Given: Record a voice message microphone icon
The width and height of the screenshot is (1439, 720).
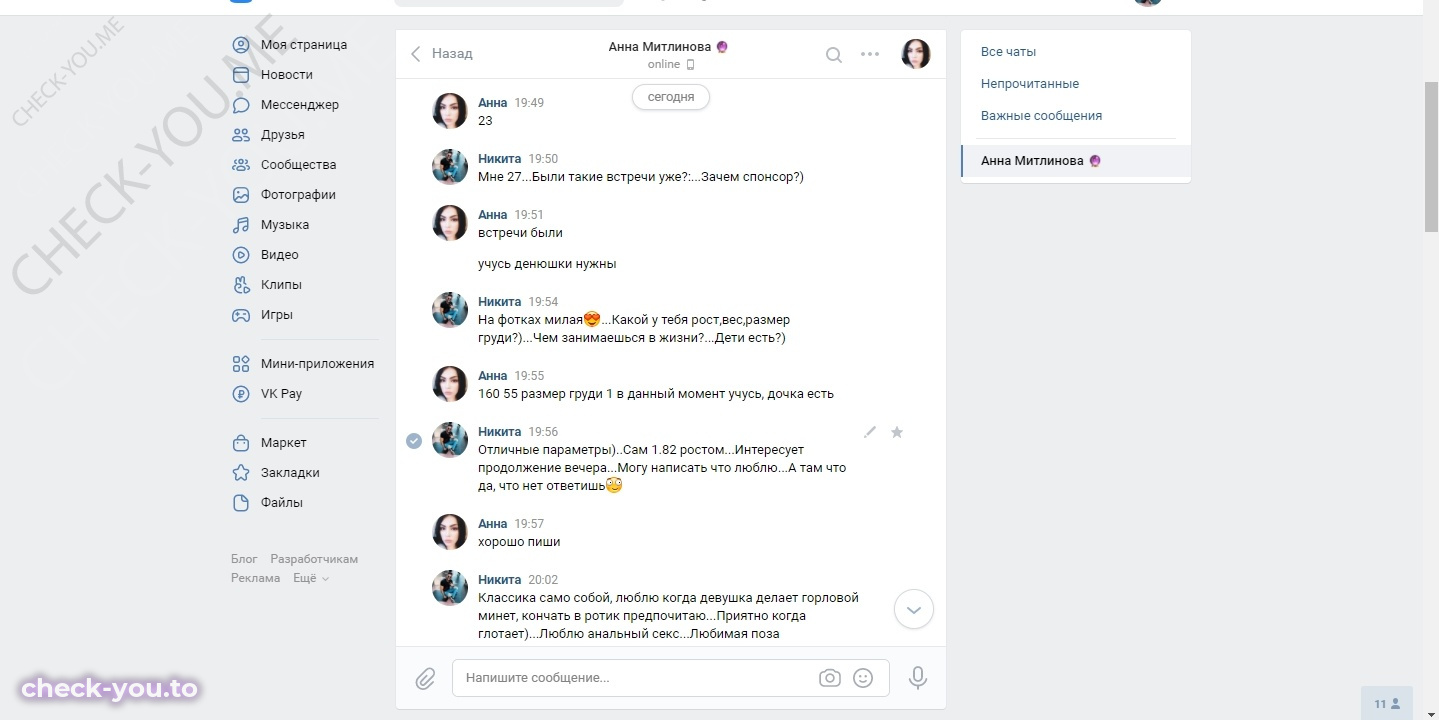Looking at the screenshot, I should [x=917, y=678].
